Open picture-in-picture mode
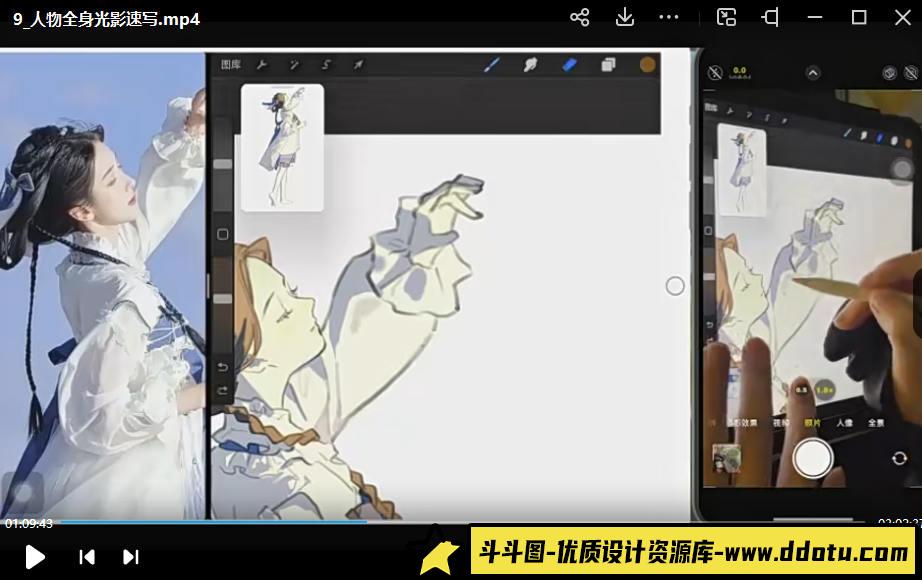Screen dimensions: 922x580 [x=726, y=17]
